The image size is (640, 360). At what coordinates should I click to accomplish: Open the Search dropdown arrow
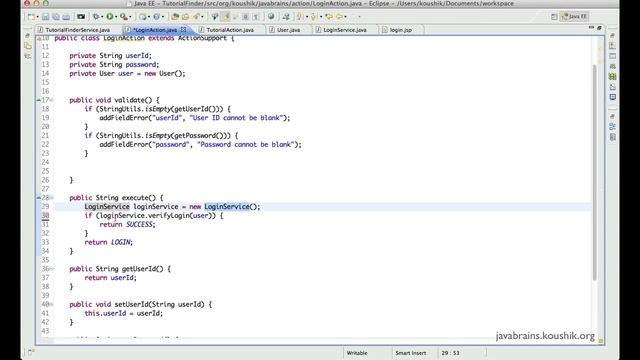[x=202, y=17]
